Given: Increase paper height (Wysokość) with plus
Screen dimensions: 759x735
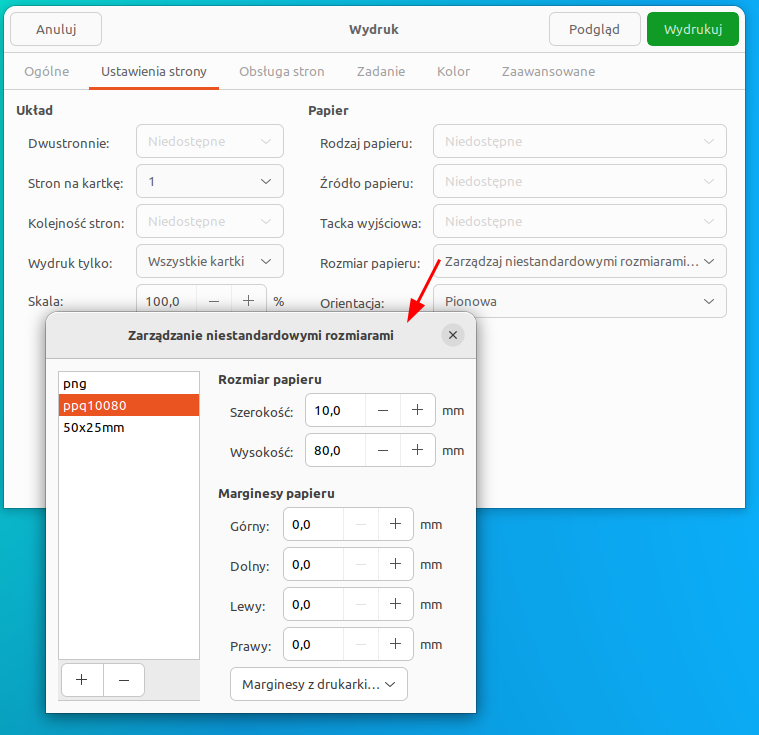Looking at the screenshot, I should (417, 450).
